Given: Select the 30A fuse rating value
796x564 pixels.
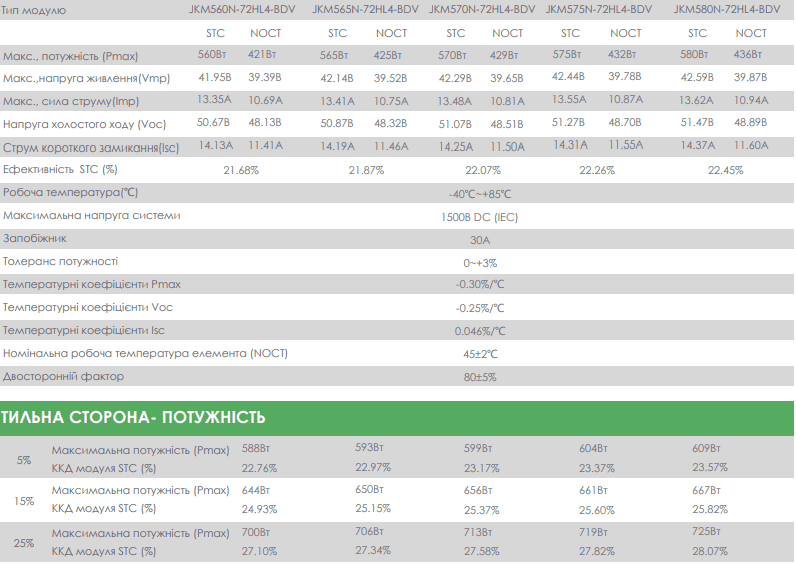Looking at the screenshot, I should coord(479,239).
